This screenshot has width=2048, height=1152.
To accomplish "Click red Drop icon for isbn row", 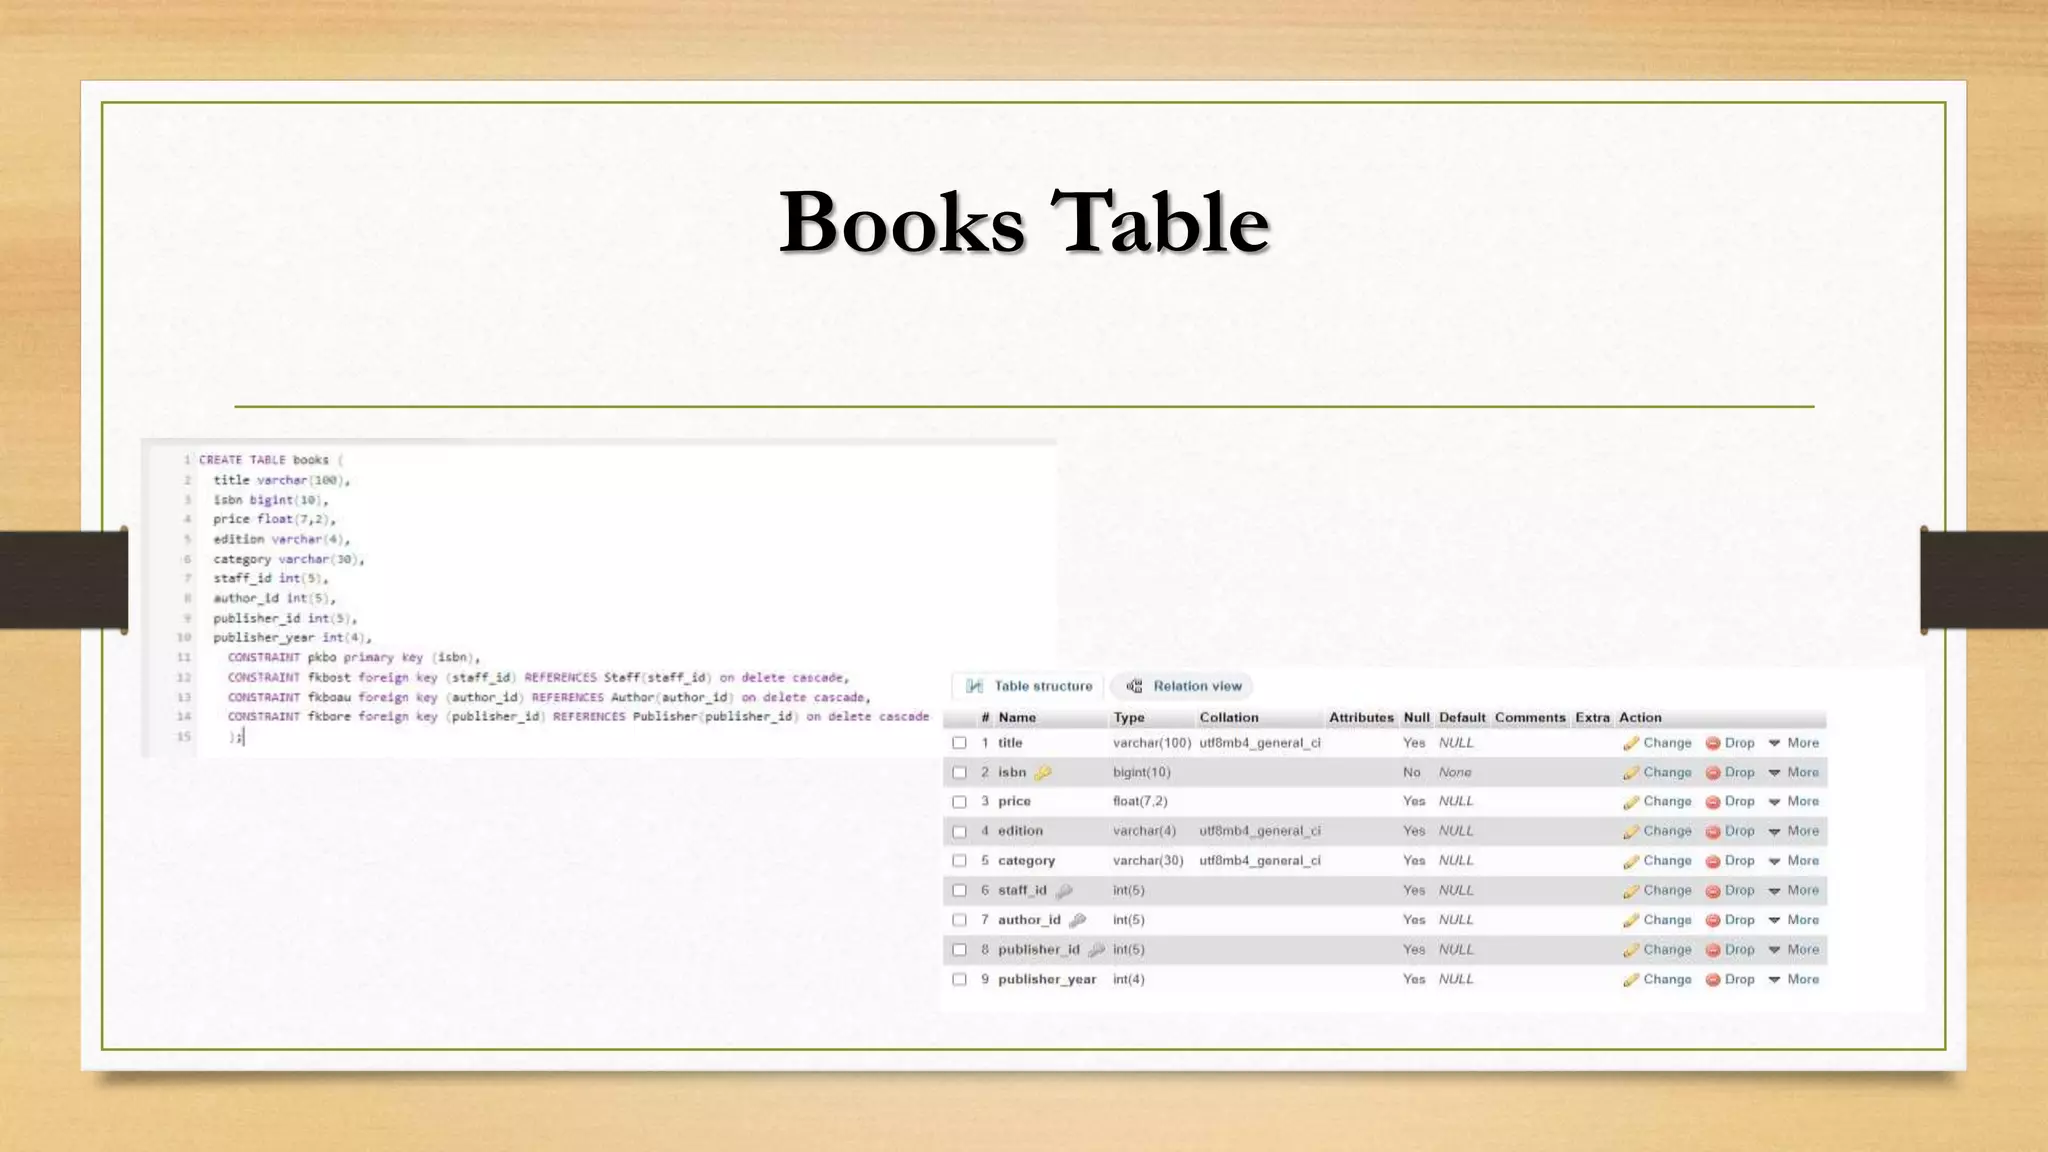I will pyautogui.click(x=1713, y=772).
